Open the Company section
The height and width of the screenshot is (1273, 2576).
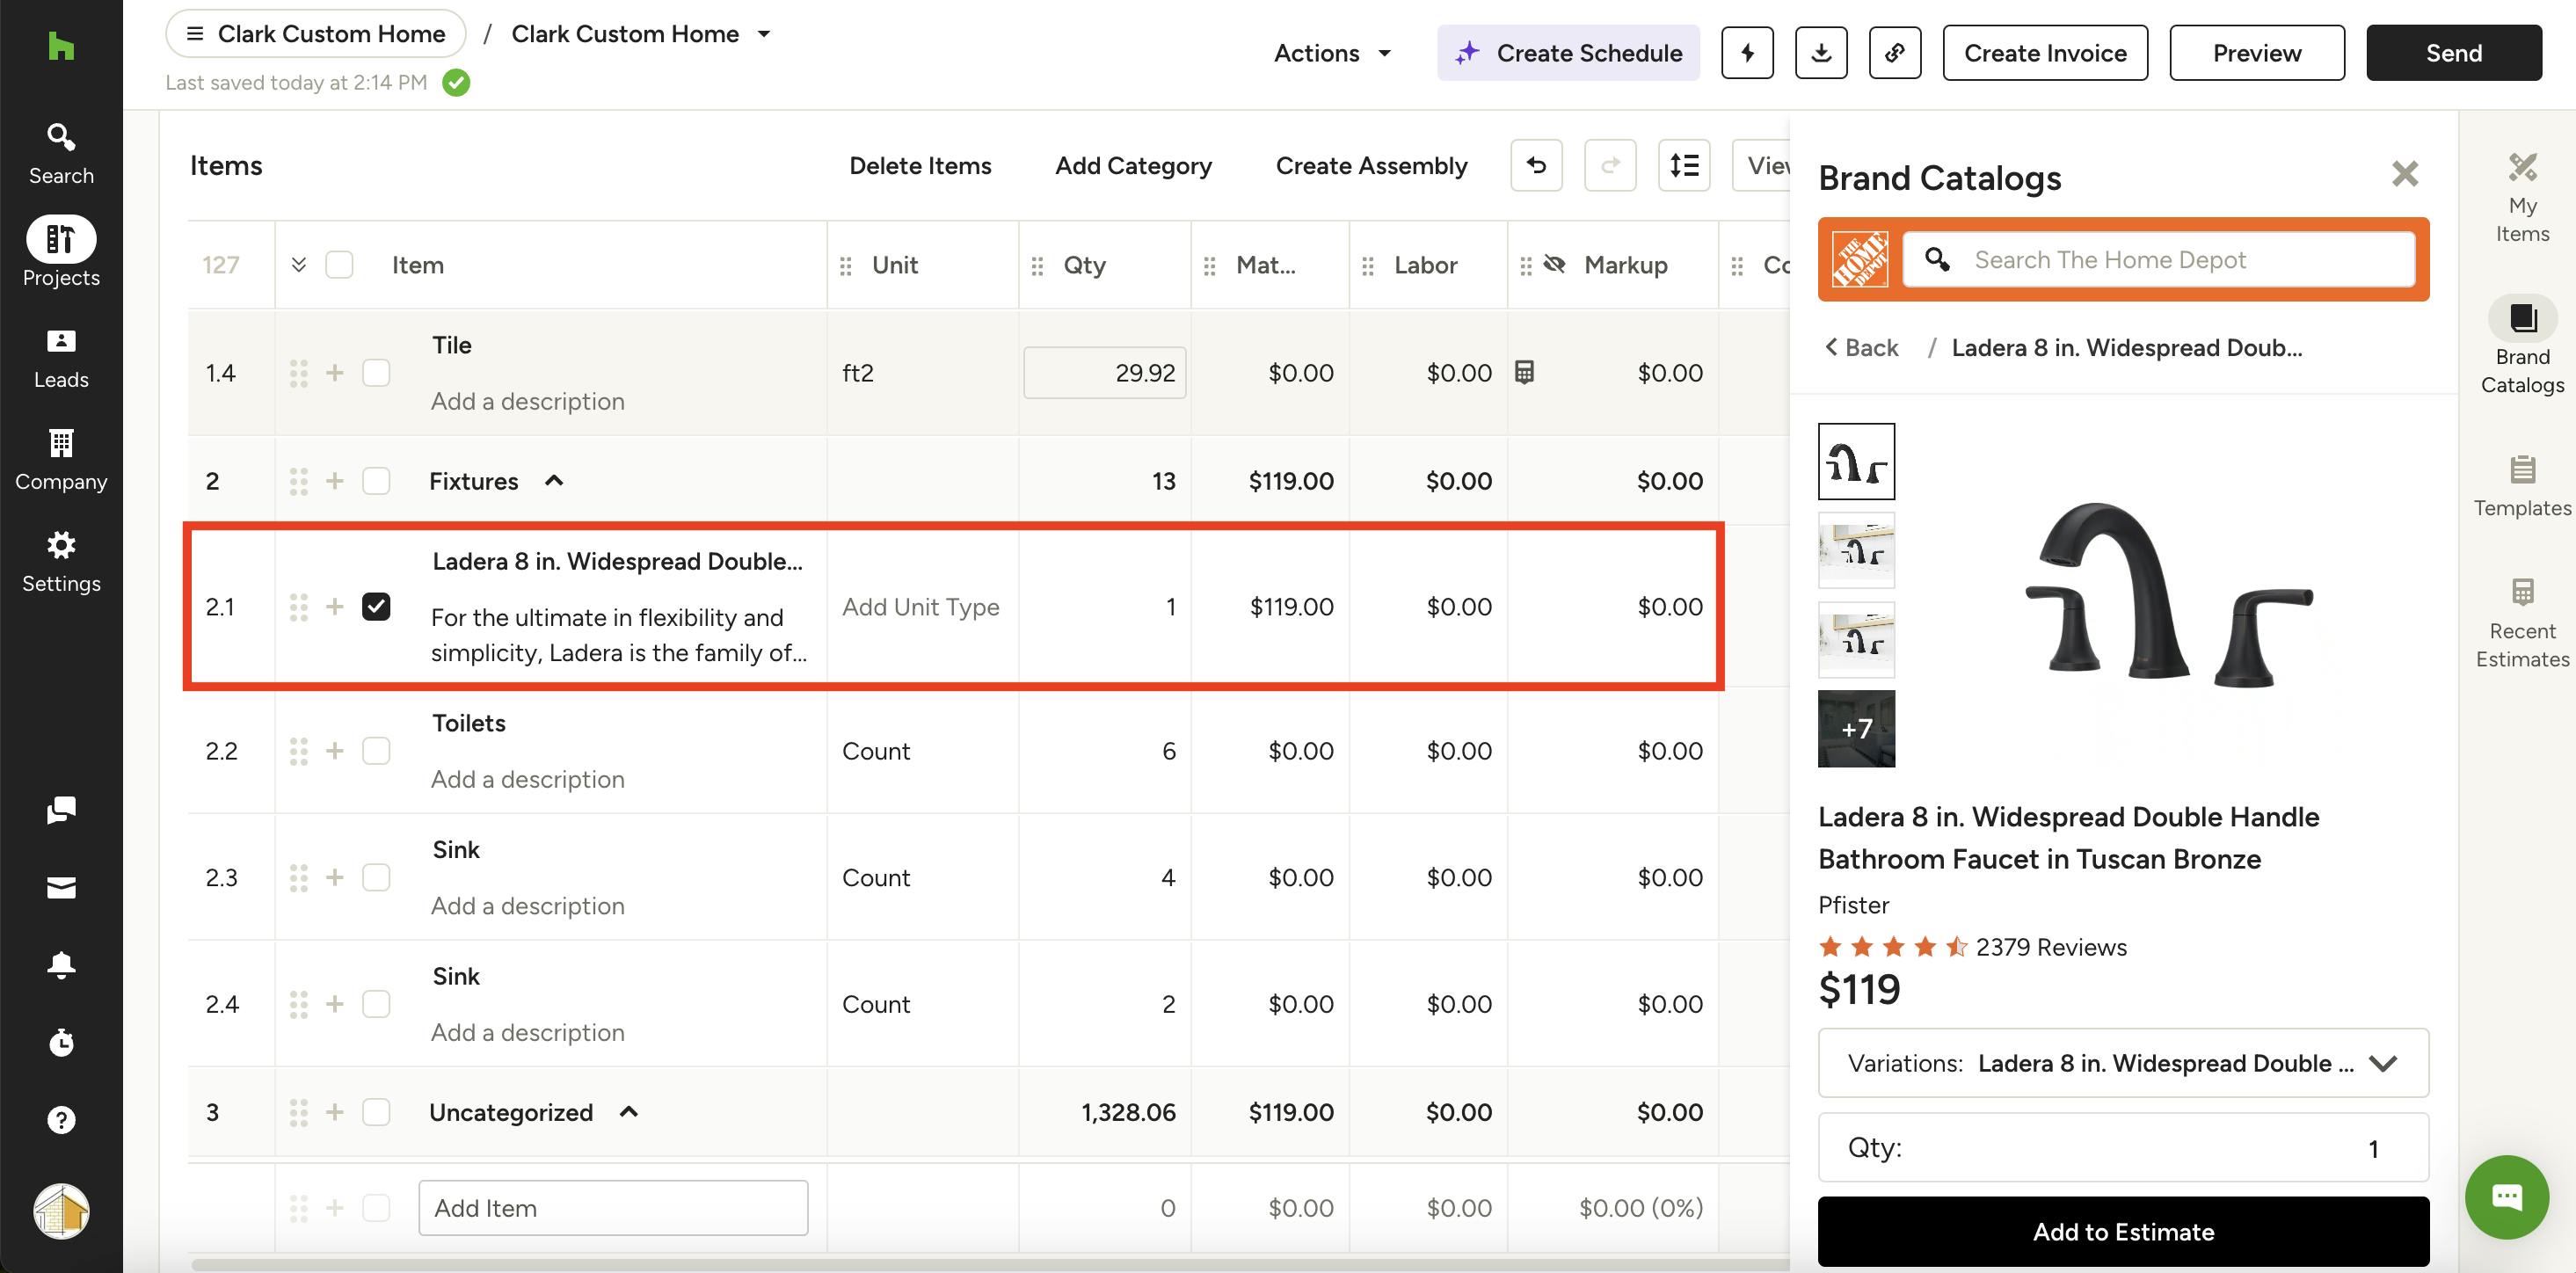(x=61, y=460)
